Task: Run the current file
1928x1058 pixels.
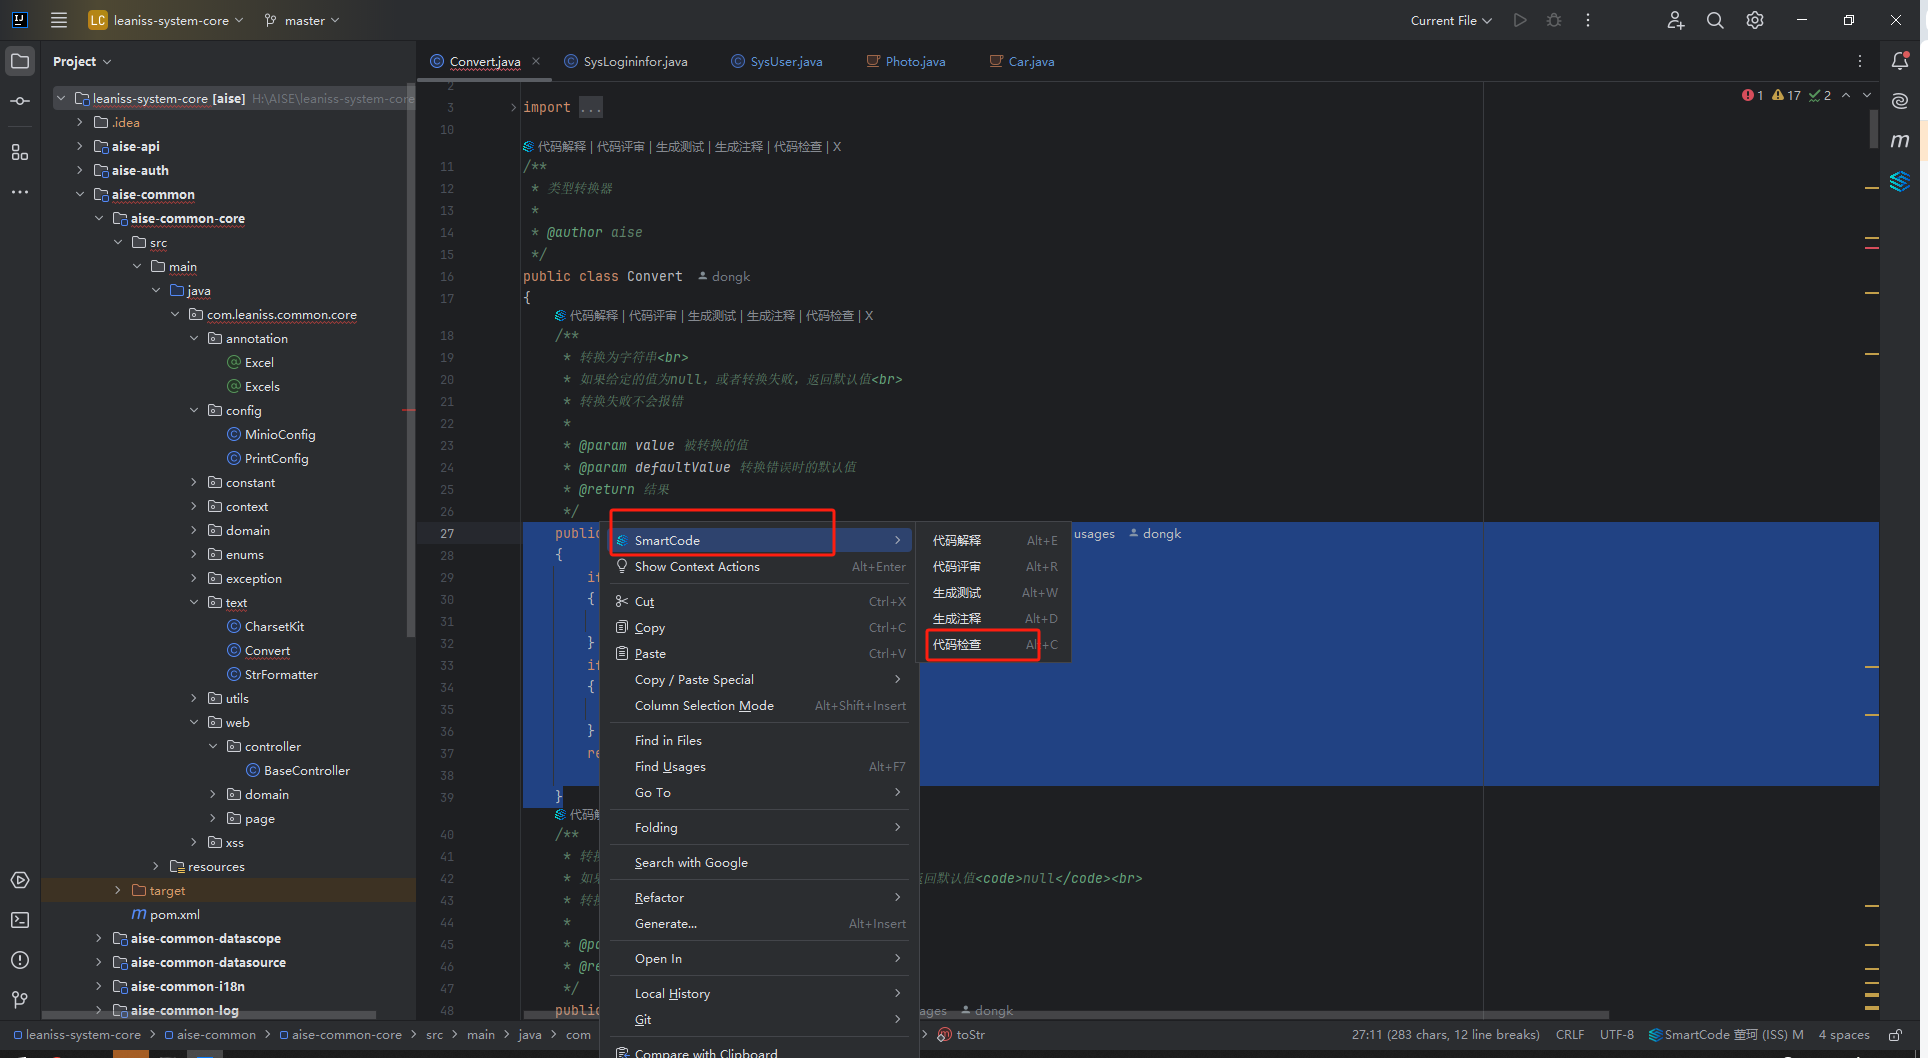Action: (1520, 20)
